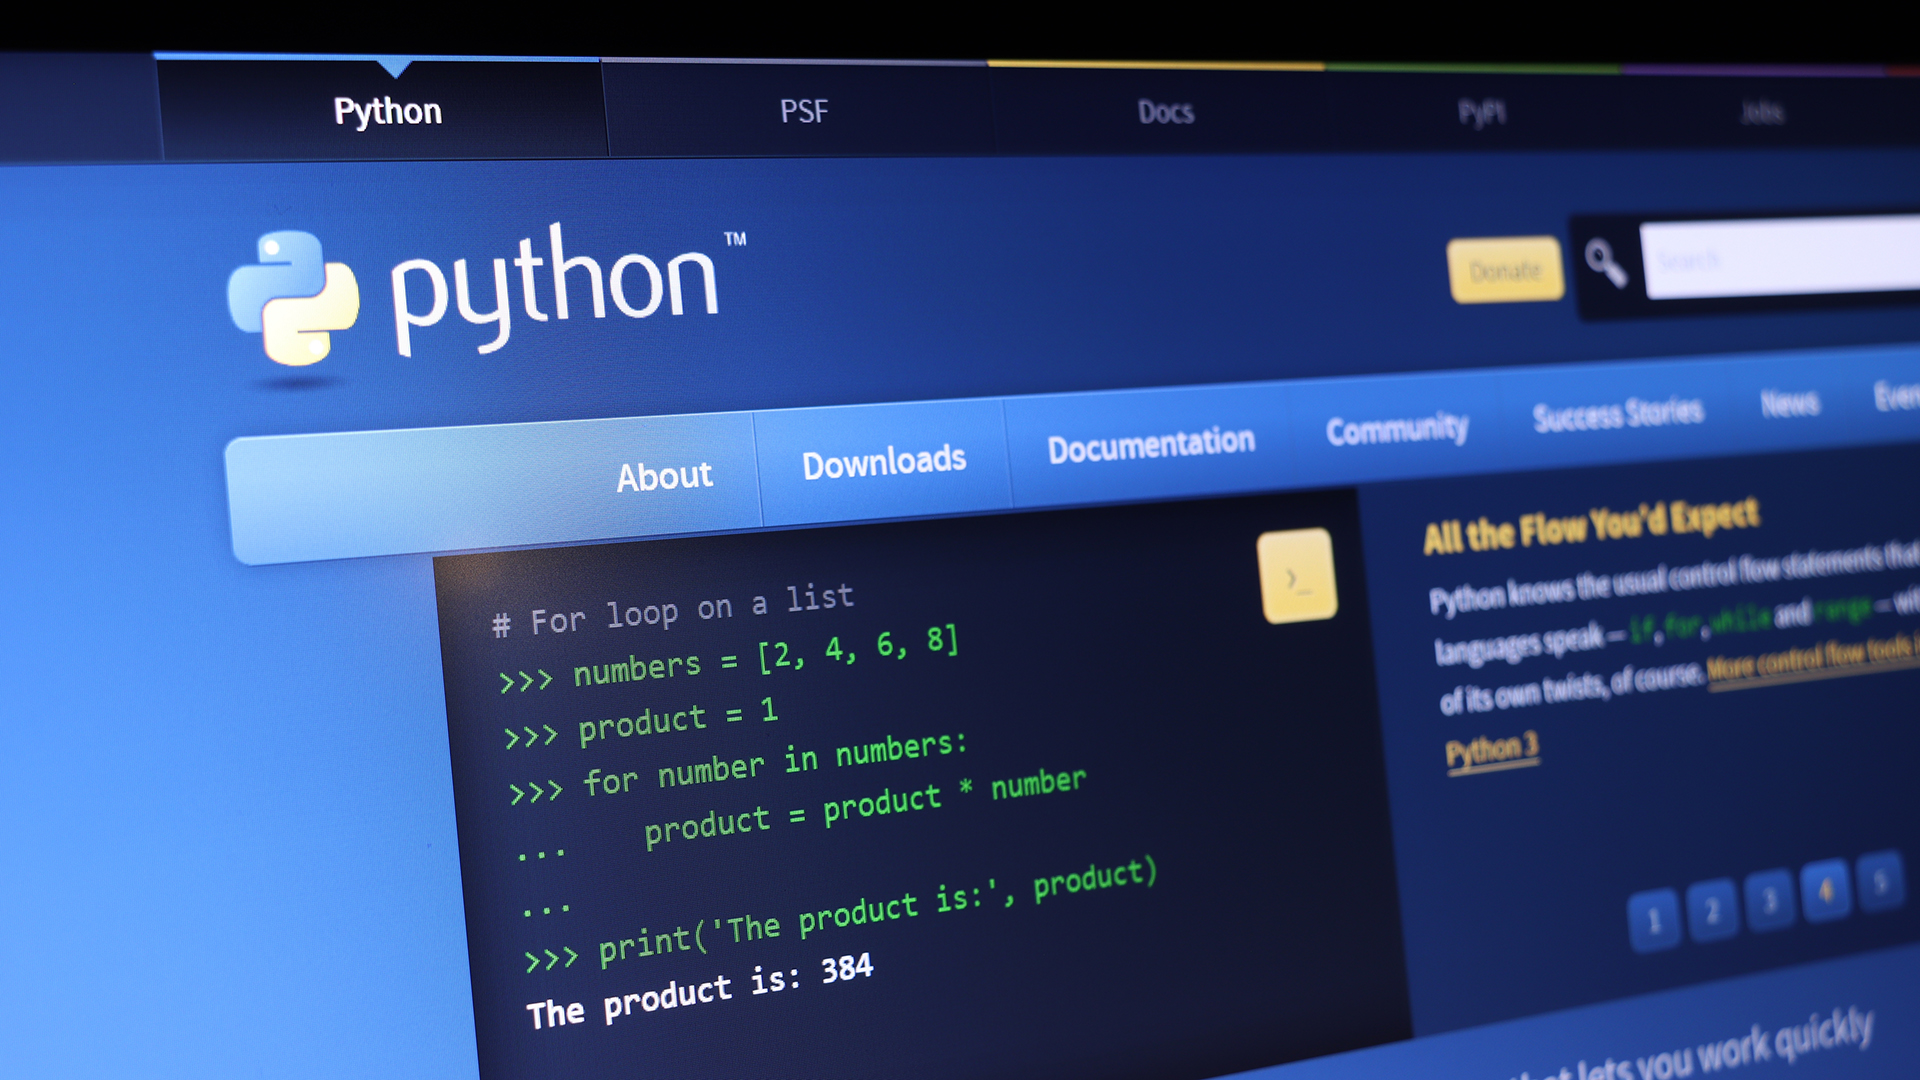The height and width of the screenshot is (1080, 1920).
Task: Click the 'product = product * number' line
Action: click(x=866, y=808)
